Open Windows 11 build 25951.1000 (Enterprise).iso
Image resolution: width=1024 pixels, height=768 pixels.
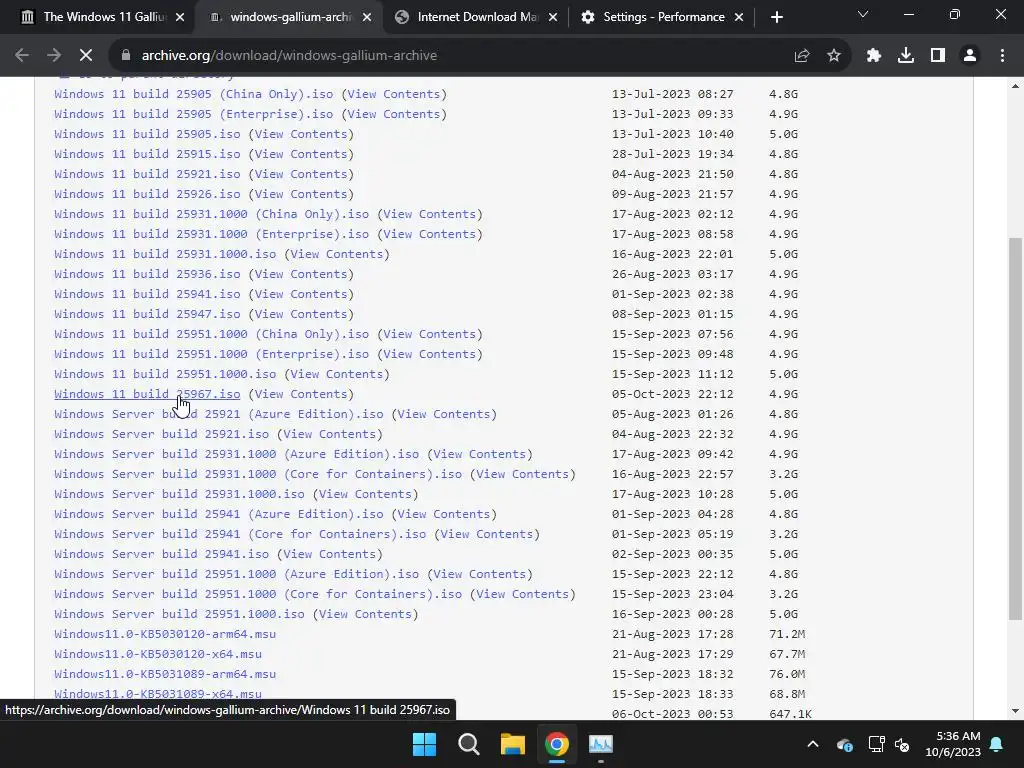tap(212, 354)
